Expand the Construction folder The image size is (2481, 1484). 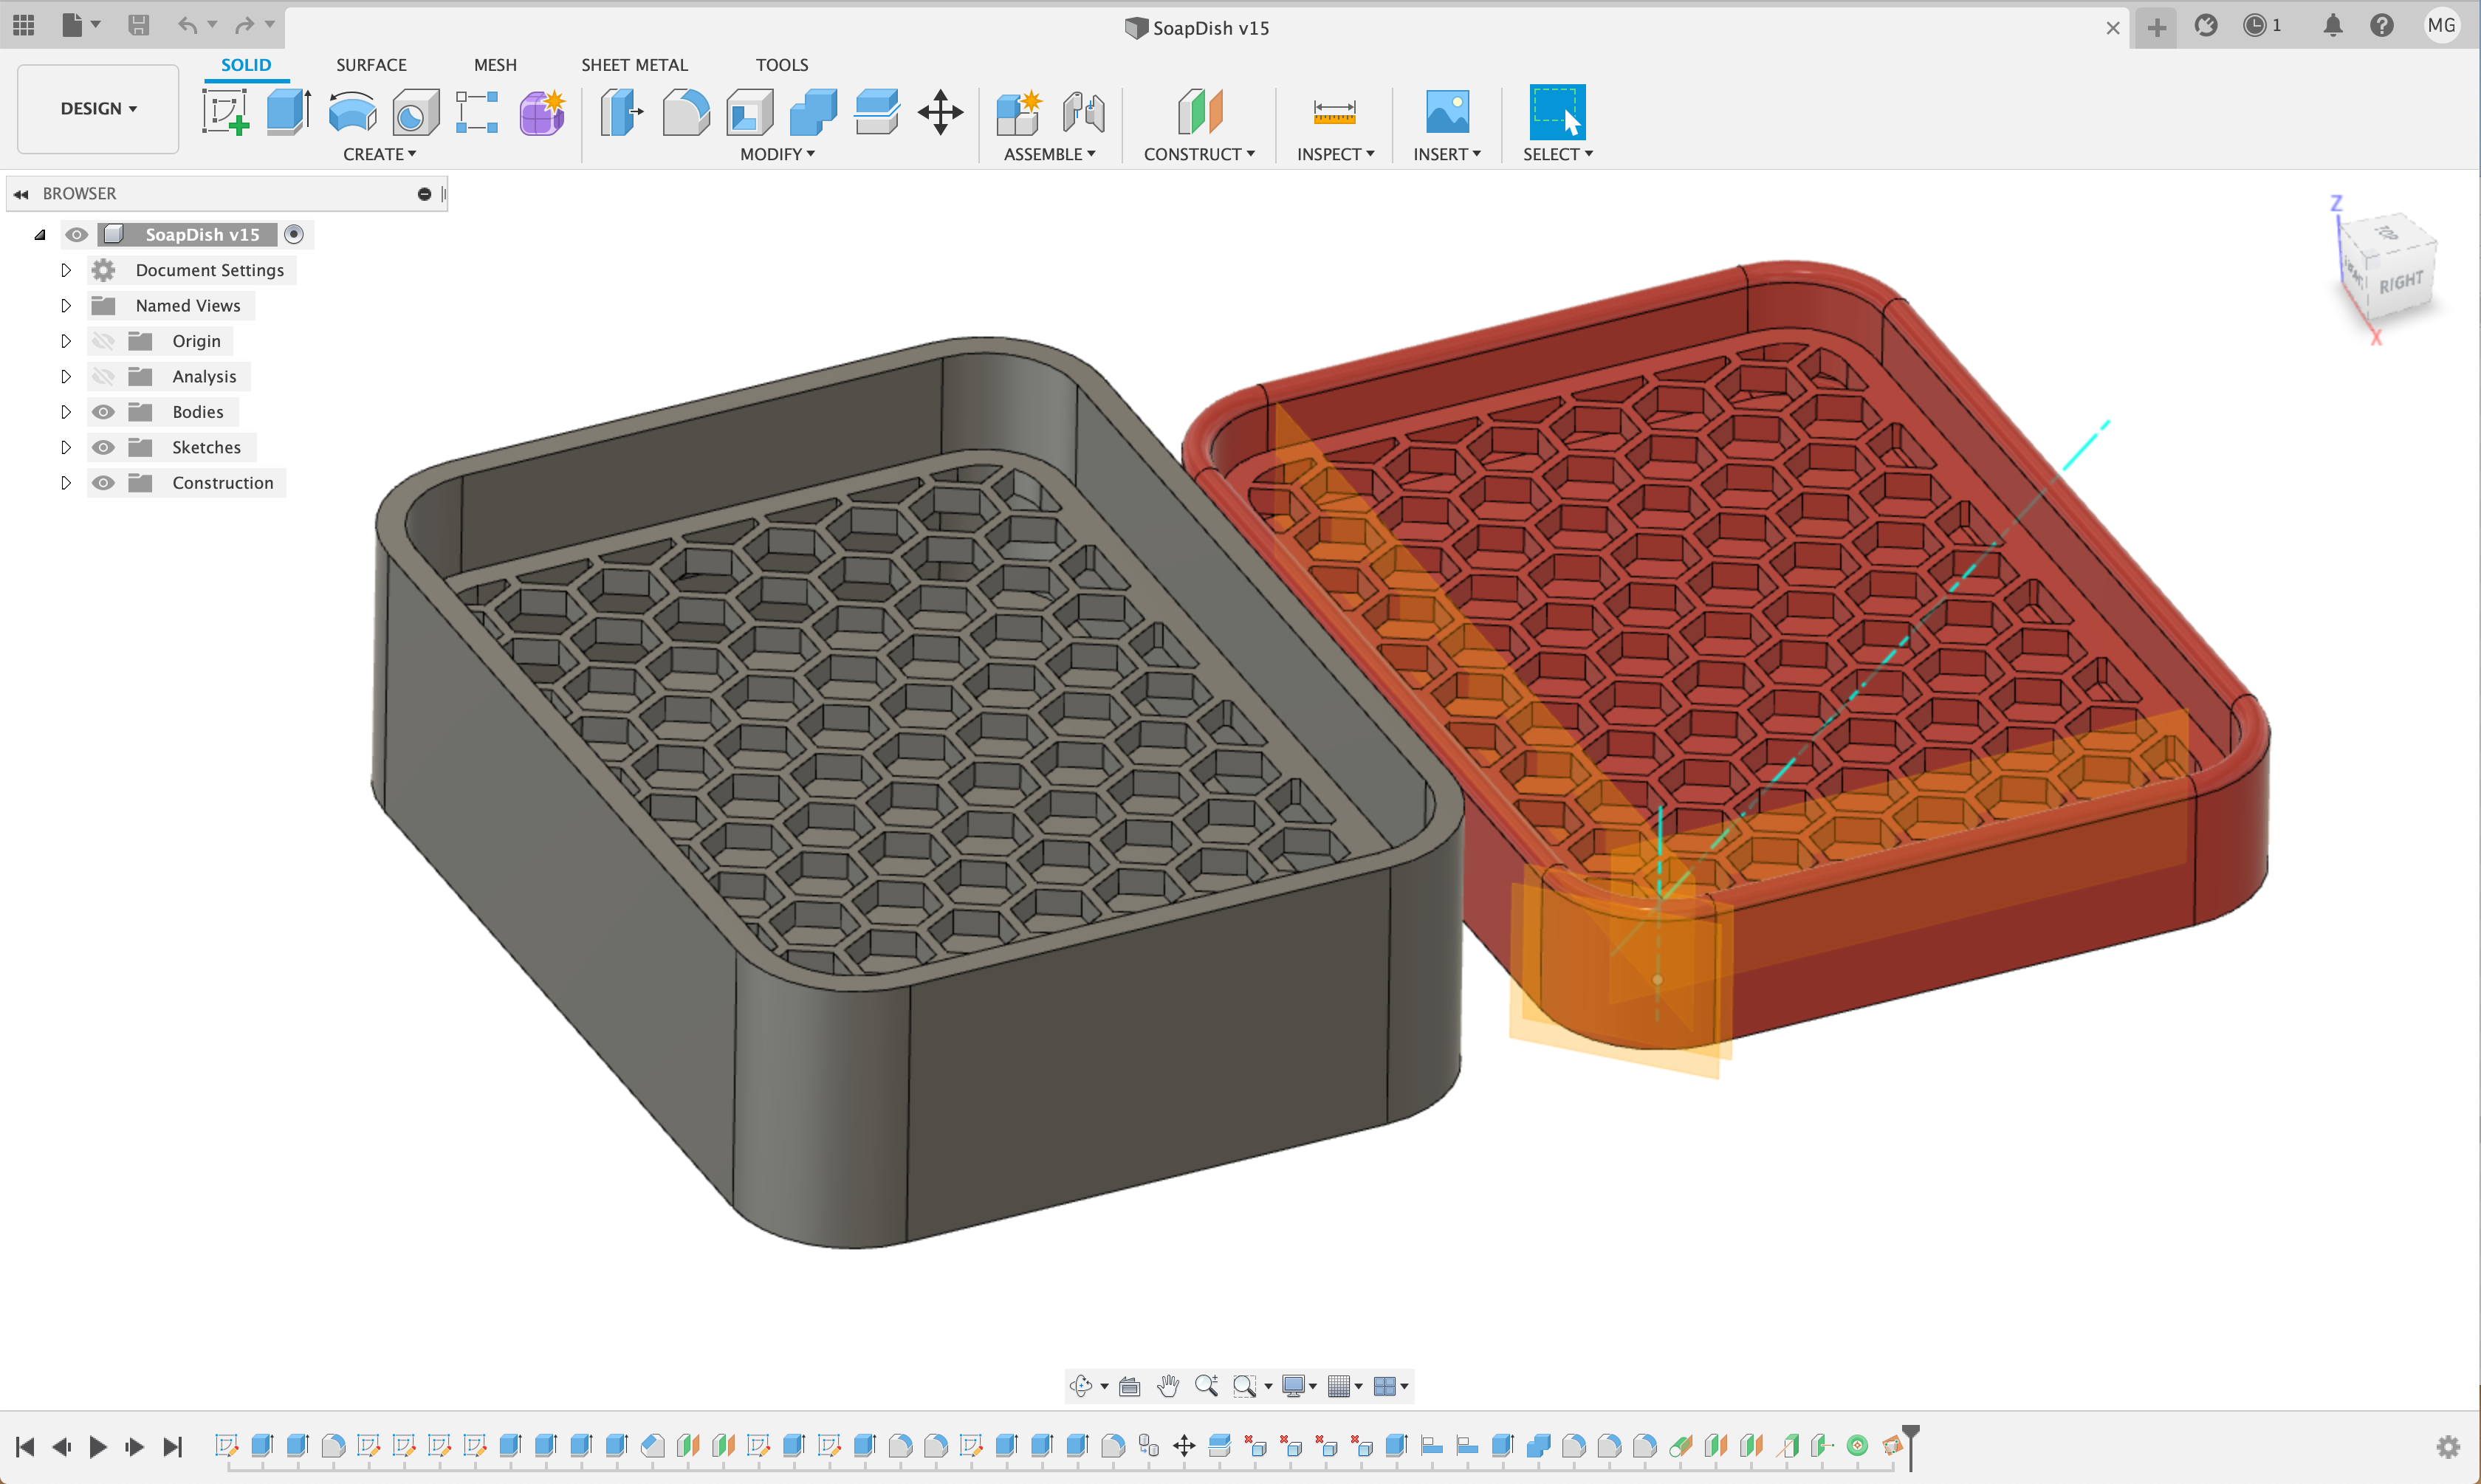[x=66, y=483]
